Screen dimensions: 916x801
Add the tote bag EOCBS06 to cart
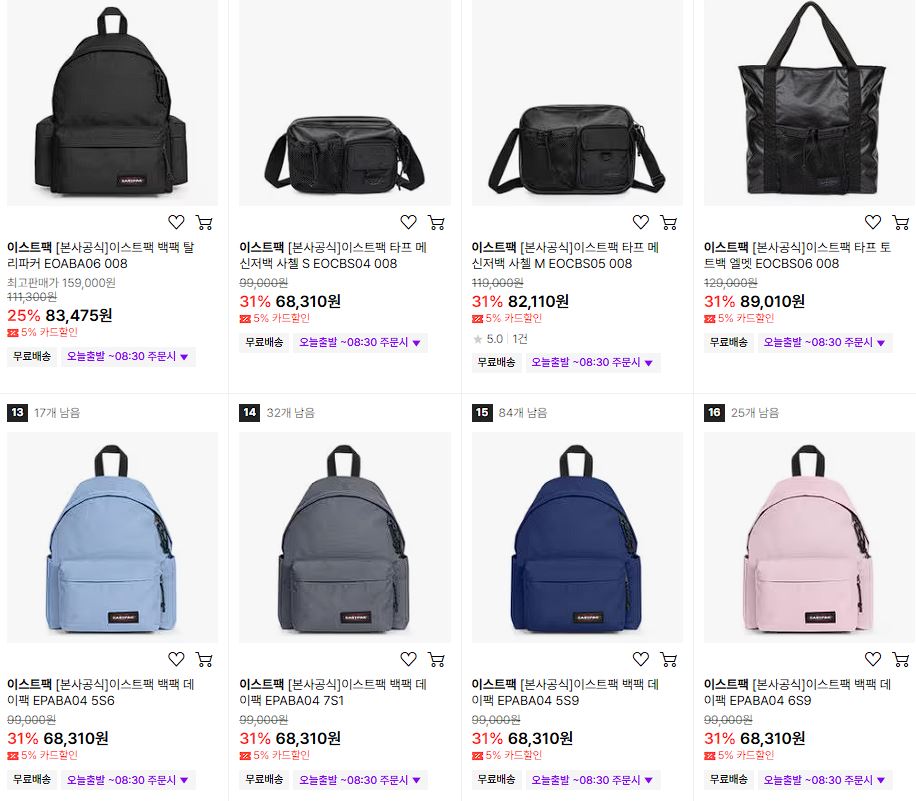click(901, 222)
